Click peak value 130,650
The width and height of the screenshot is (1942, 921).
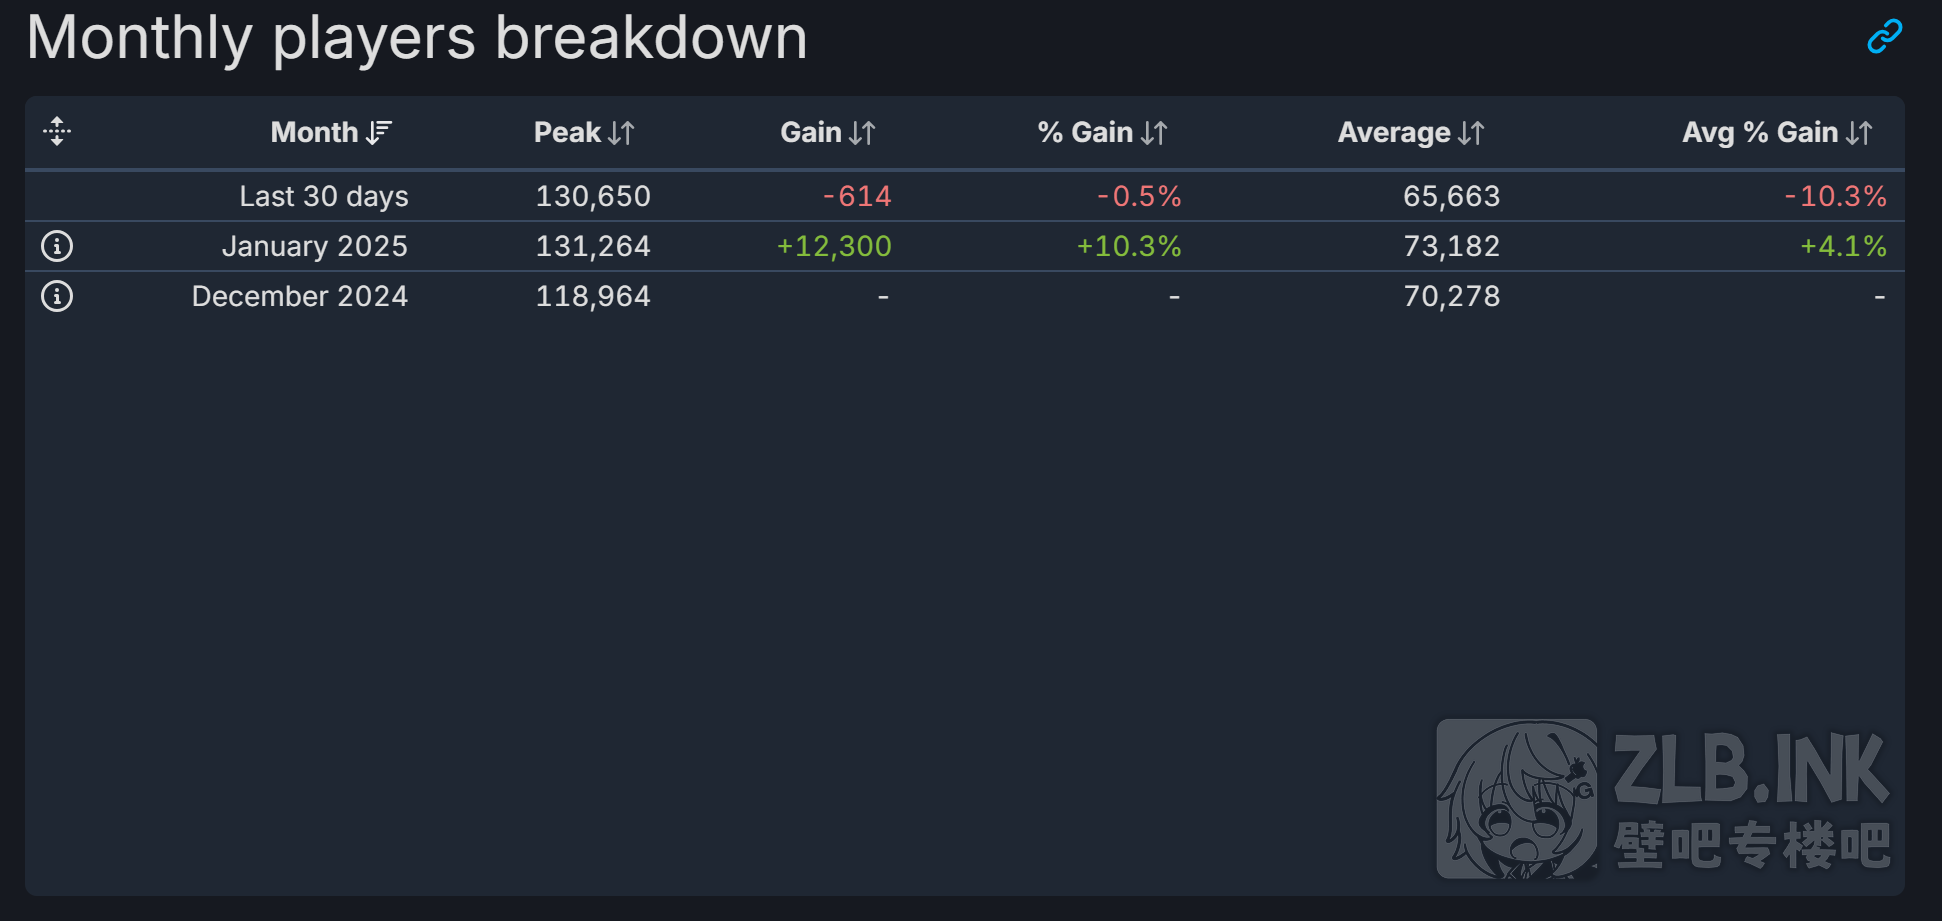593,196
